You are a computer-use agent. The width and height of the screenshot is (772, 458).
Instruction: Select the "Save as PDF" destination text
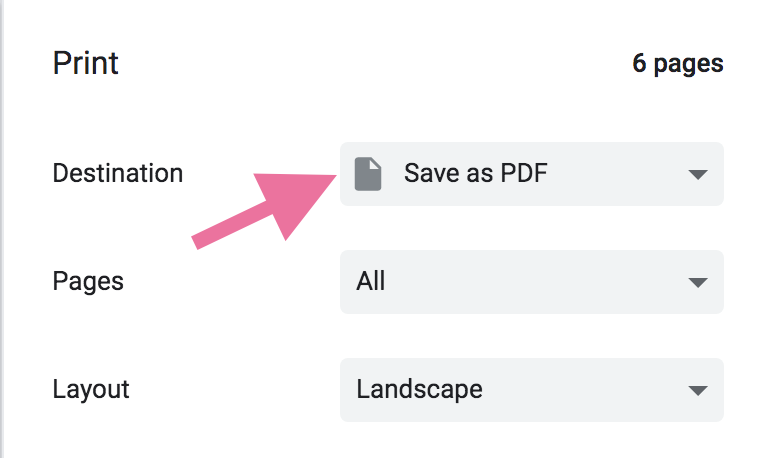click(x=475, y=174)
